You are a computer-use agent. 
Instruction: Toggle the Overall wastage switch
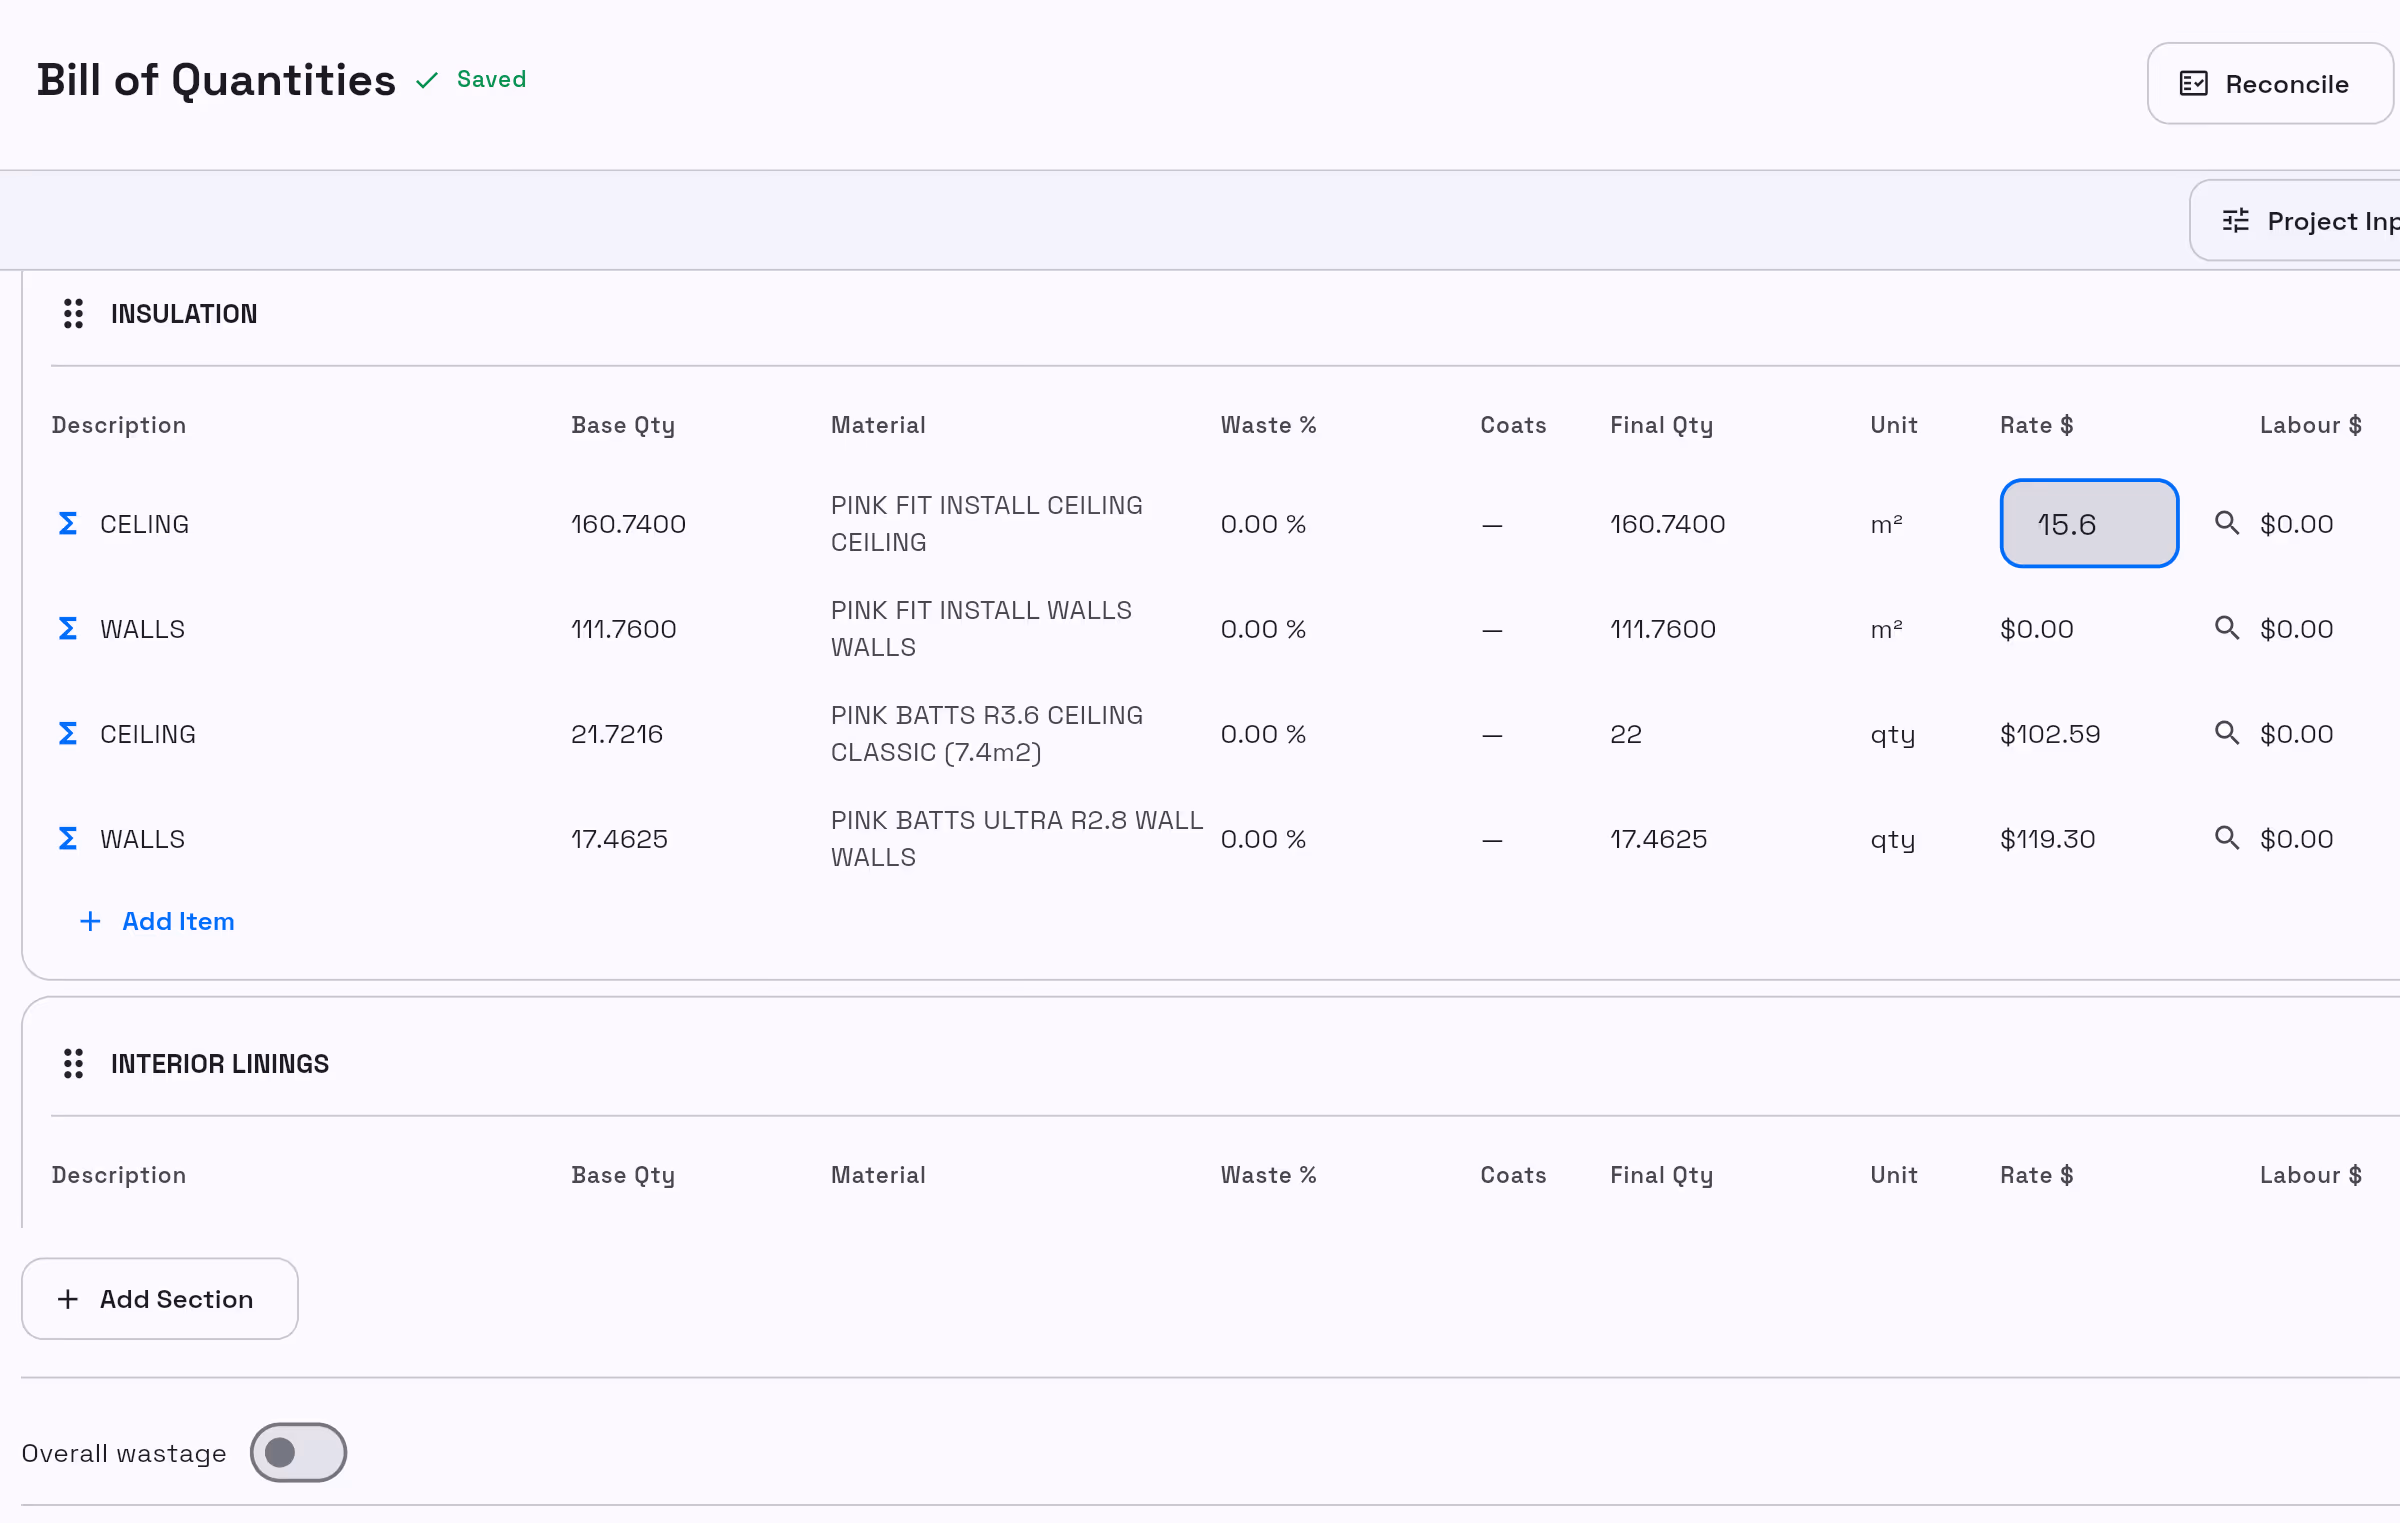298,1453
